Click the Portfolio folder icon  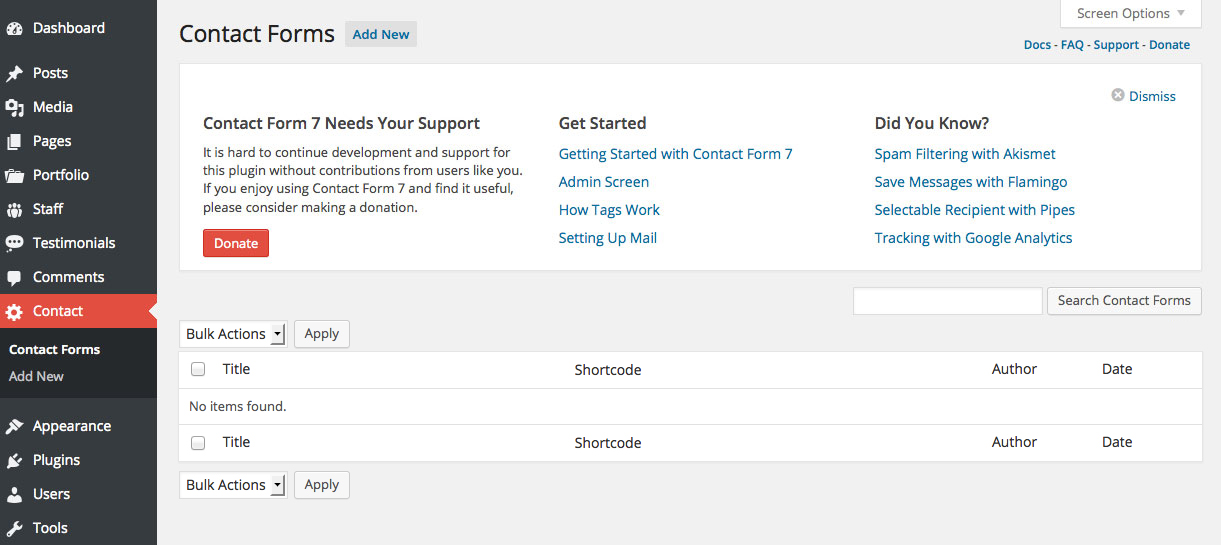point(14,175)
